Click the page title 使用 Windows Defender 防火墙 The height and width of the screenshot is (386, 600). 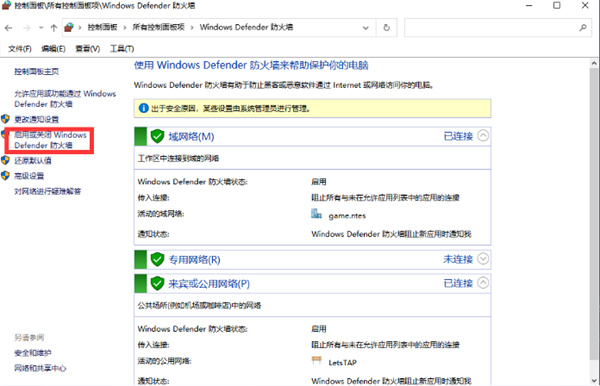[x=251, y=65]
